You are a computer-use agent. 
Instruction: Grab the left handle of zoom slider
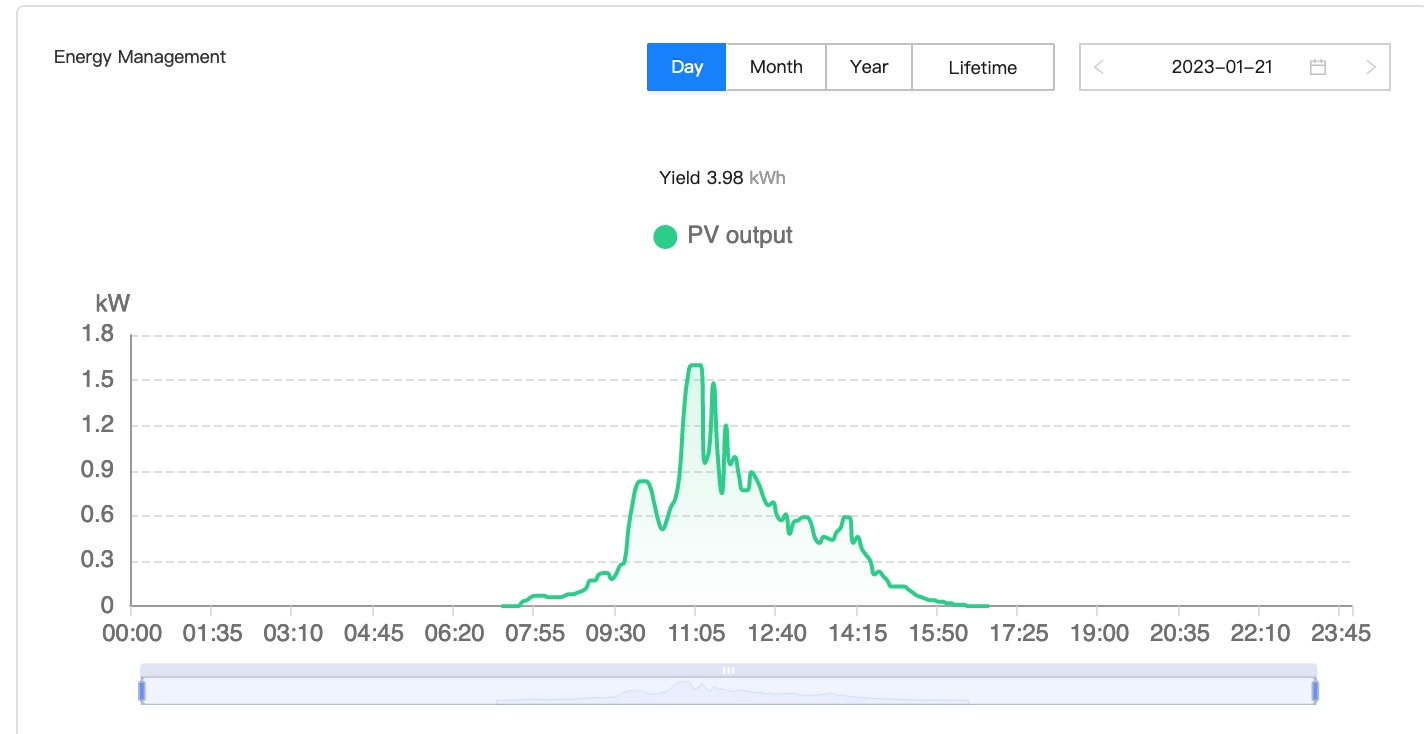tap(142, 690)
